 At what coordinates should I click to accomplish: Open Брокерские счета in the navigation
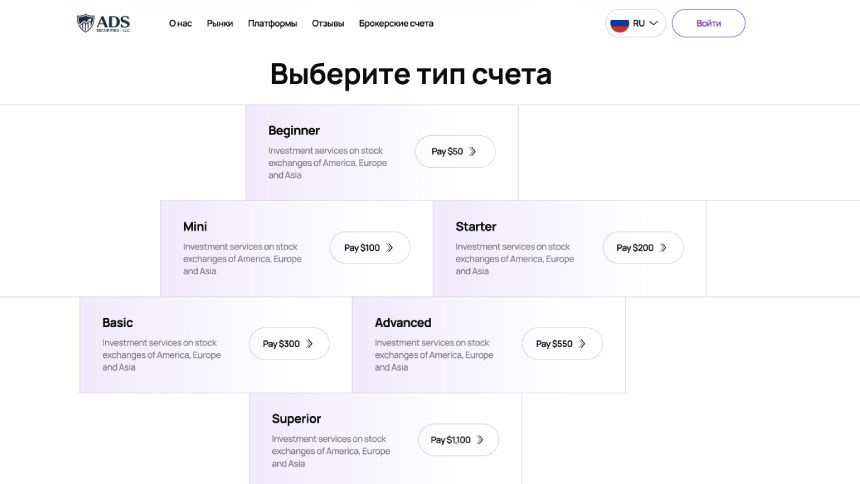(396, 24)
